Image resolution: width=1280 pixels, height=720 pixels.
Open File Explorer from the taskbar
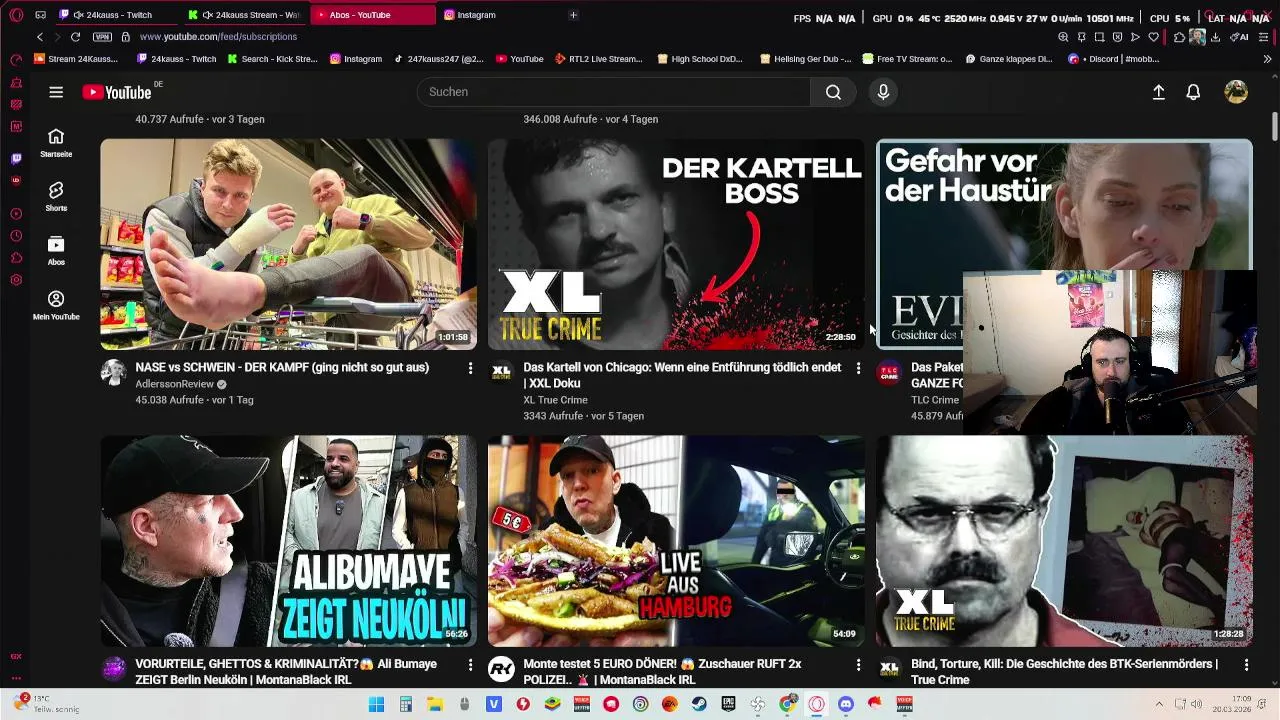[x=435, y=704]
